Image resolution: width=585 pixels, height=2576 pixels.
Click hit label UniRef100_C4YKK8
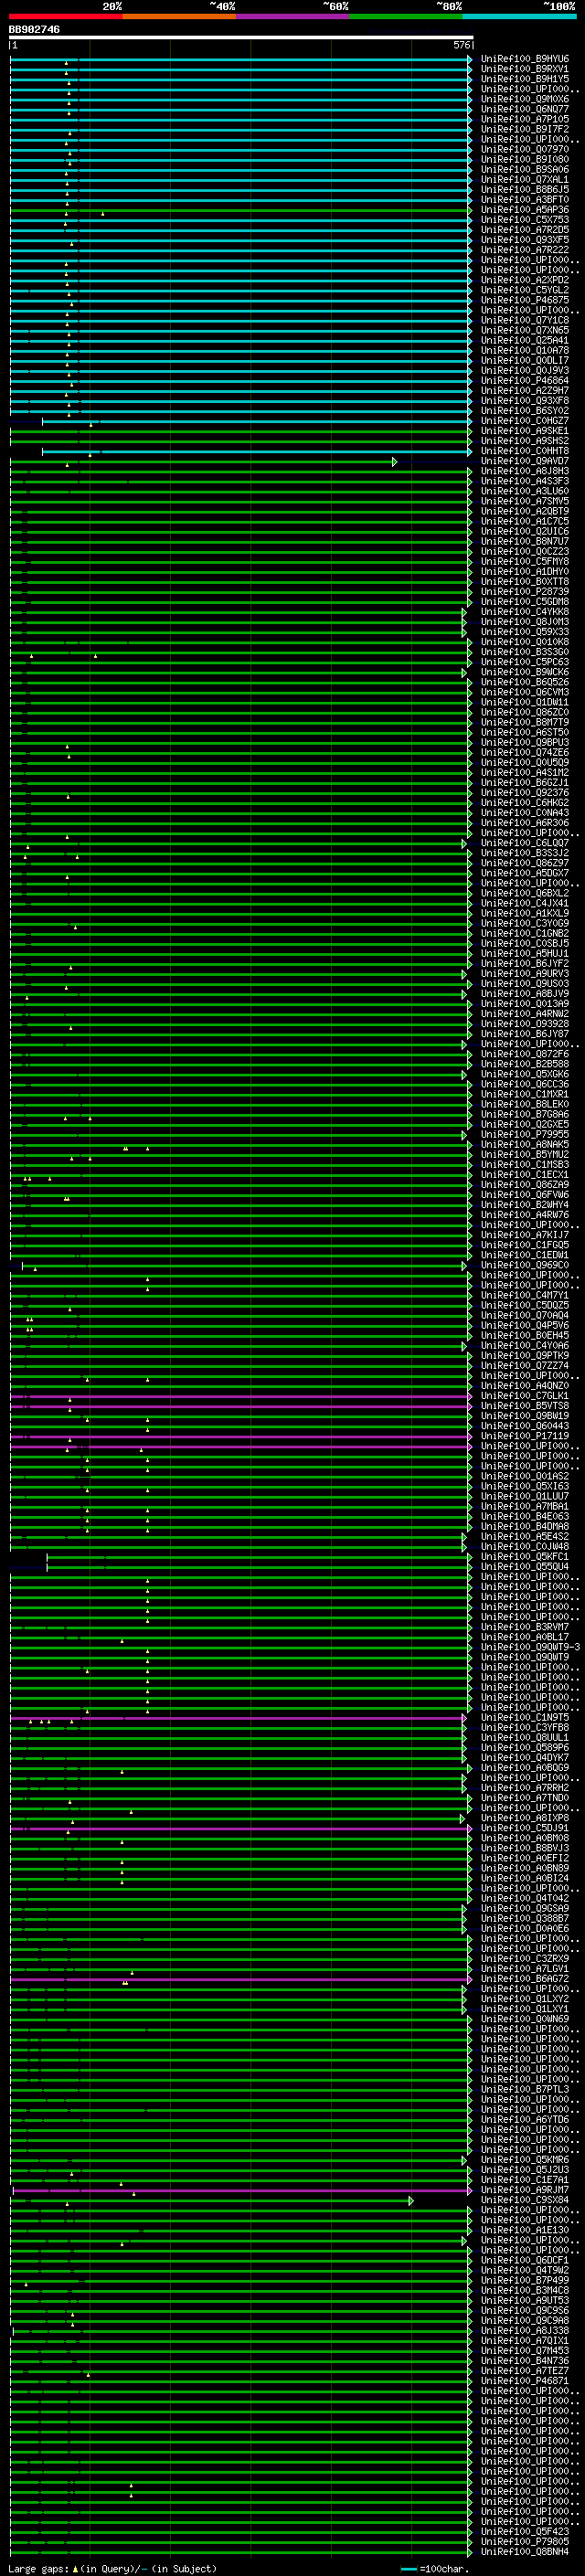pos(525,612)
